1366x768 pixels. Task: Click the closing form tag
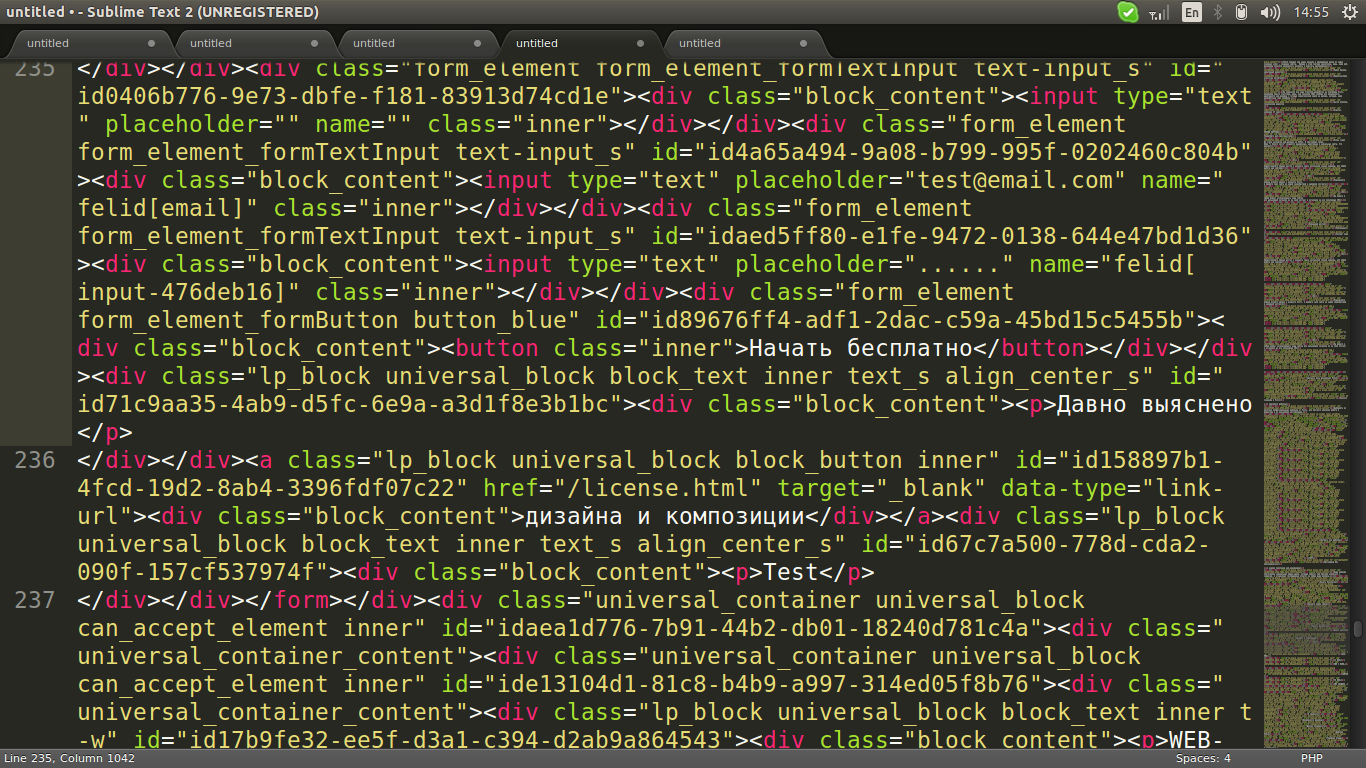pos(288,600)
